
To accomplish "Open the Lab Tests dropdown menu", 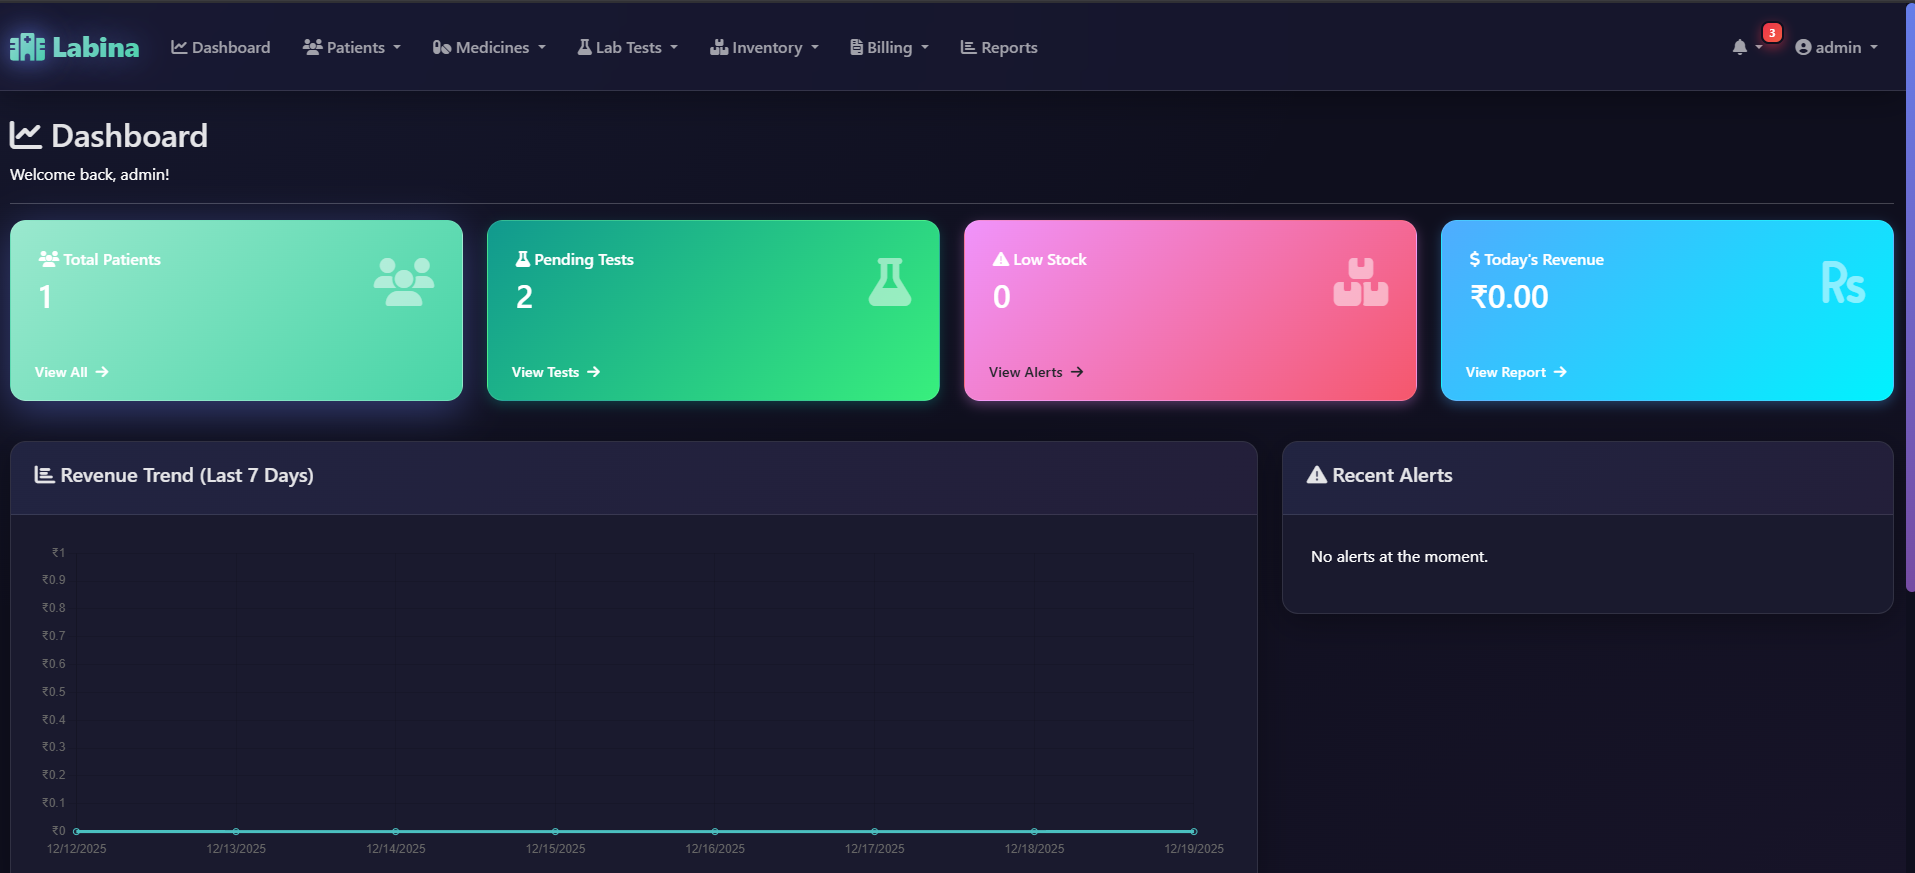I will [x=627, y=47].
